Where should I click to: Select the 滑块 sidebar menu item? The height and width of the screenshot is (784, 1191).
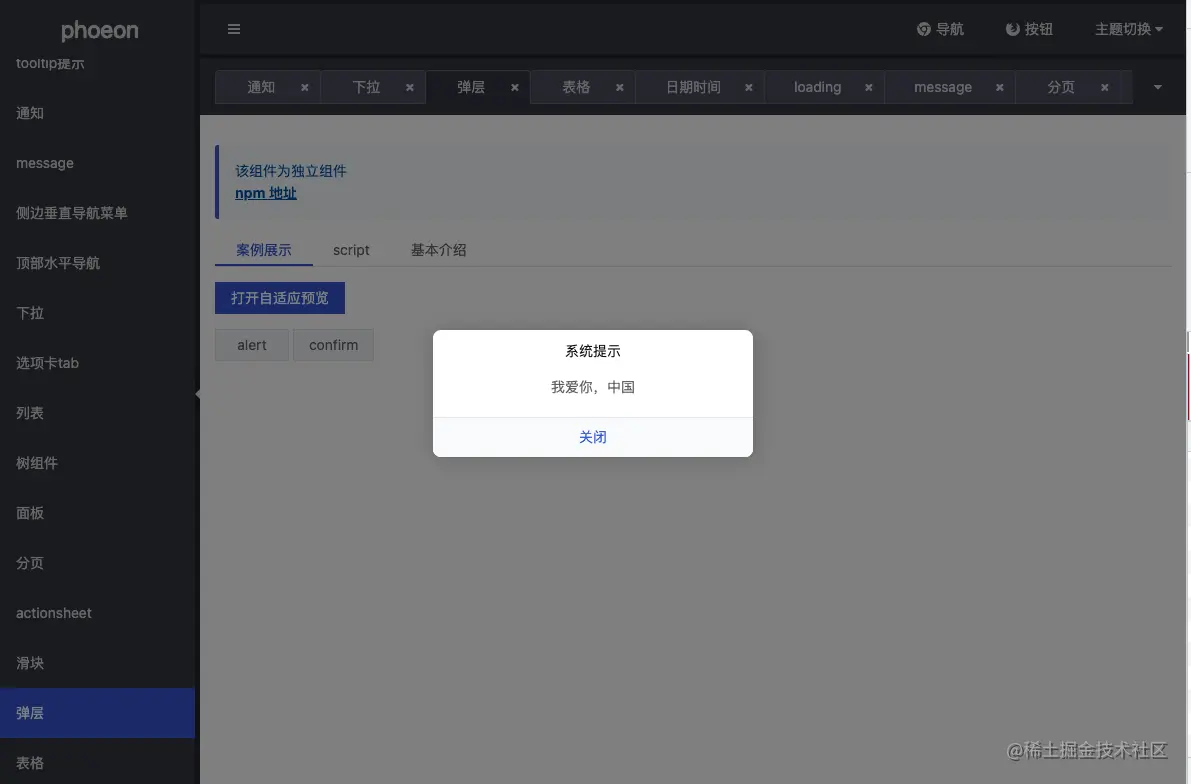click(30, 662)
